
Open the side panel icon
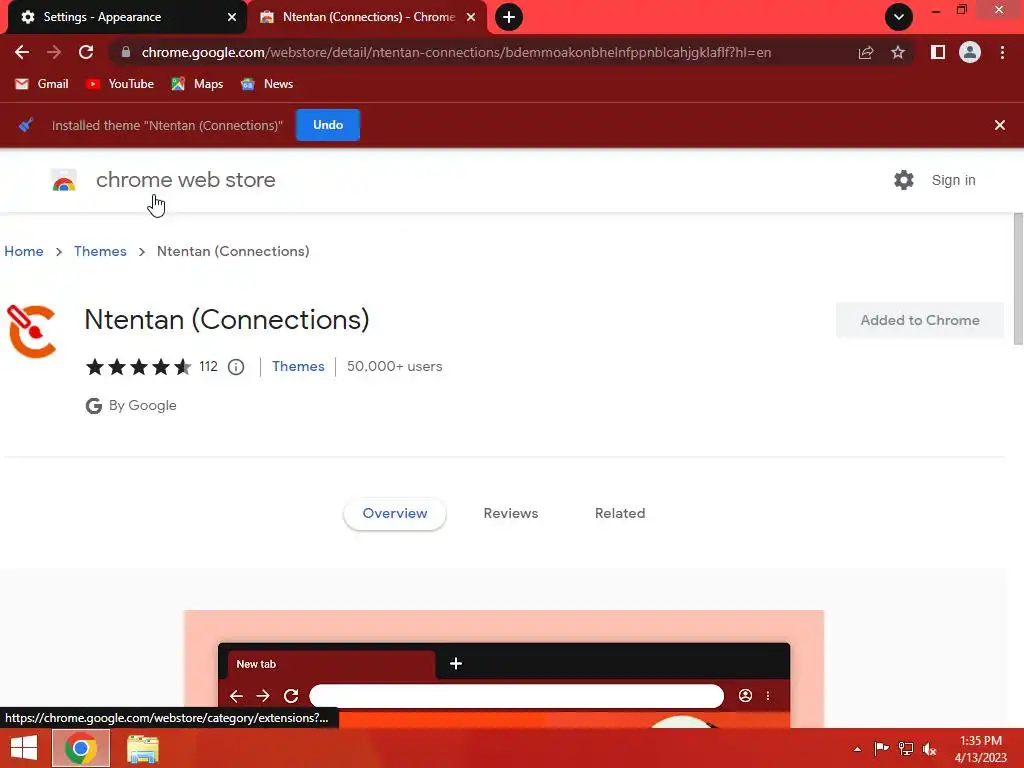pyautogui.click(x=938, y=52)
